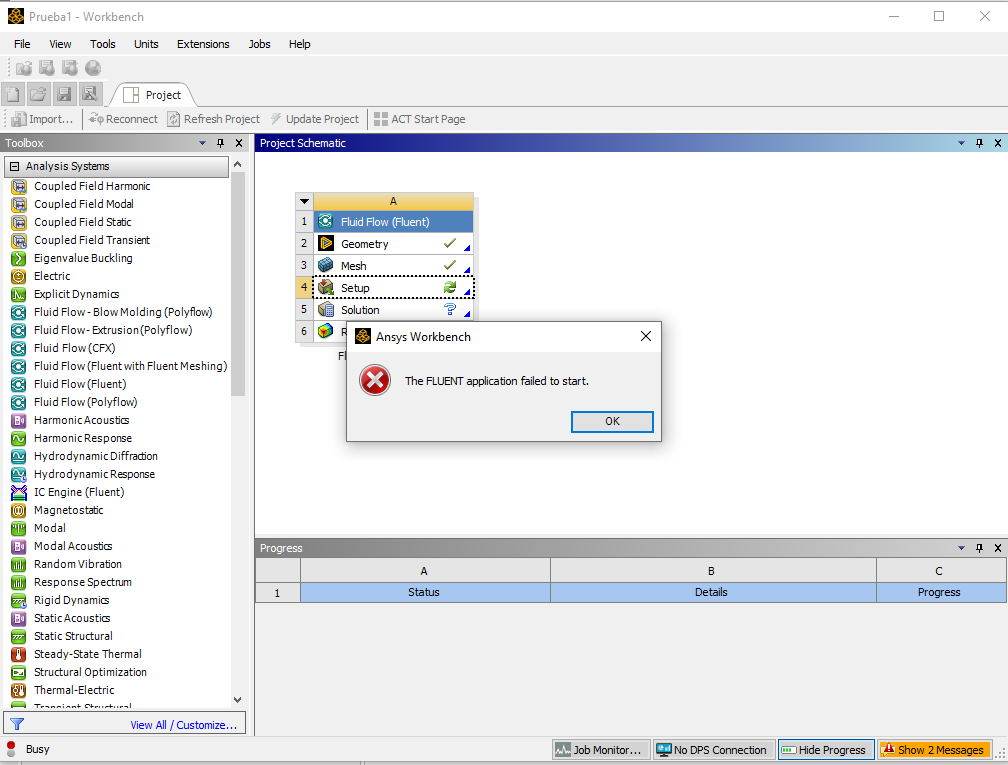Select Coupled Field Harmonic in Toolbox
Image resolution: width=1008 pixels, height=765 pixels.
point(92,186)
